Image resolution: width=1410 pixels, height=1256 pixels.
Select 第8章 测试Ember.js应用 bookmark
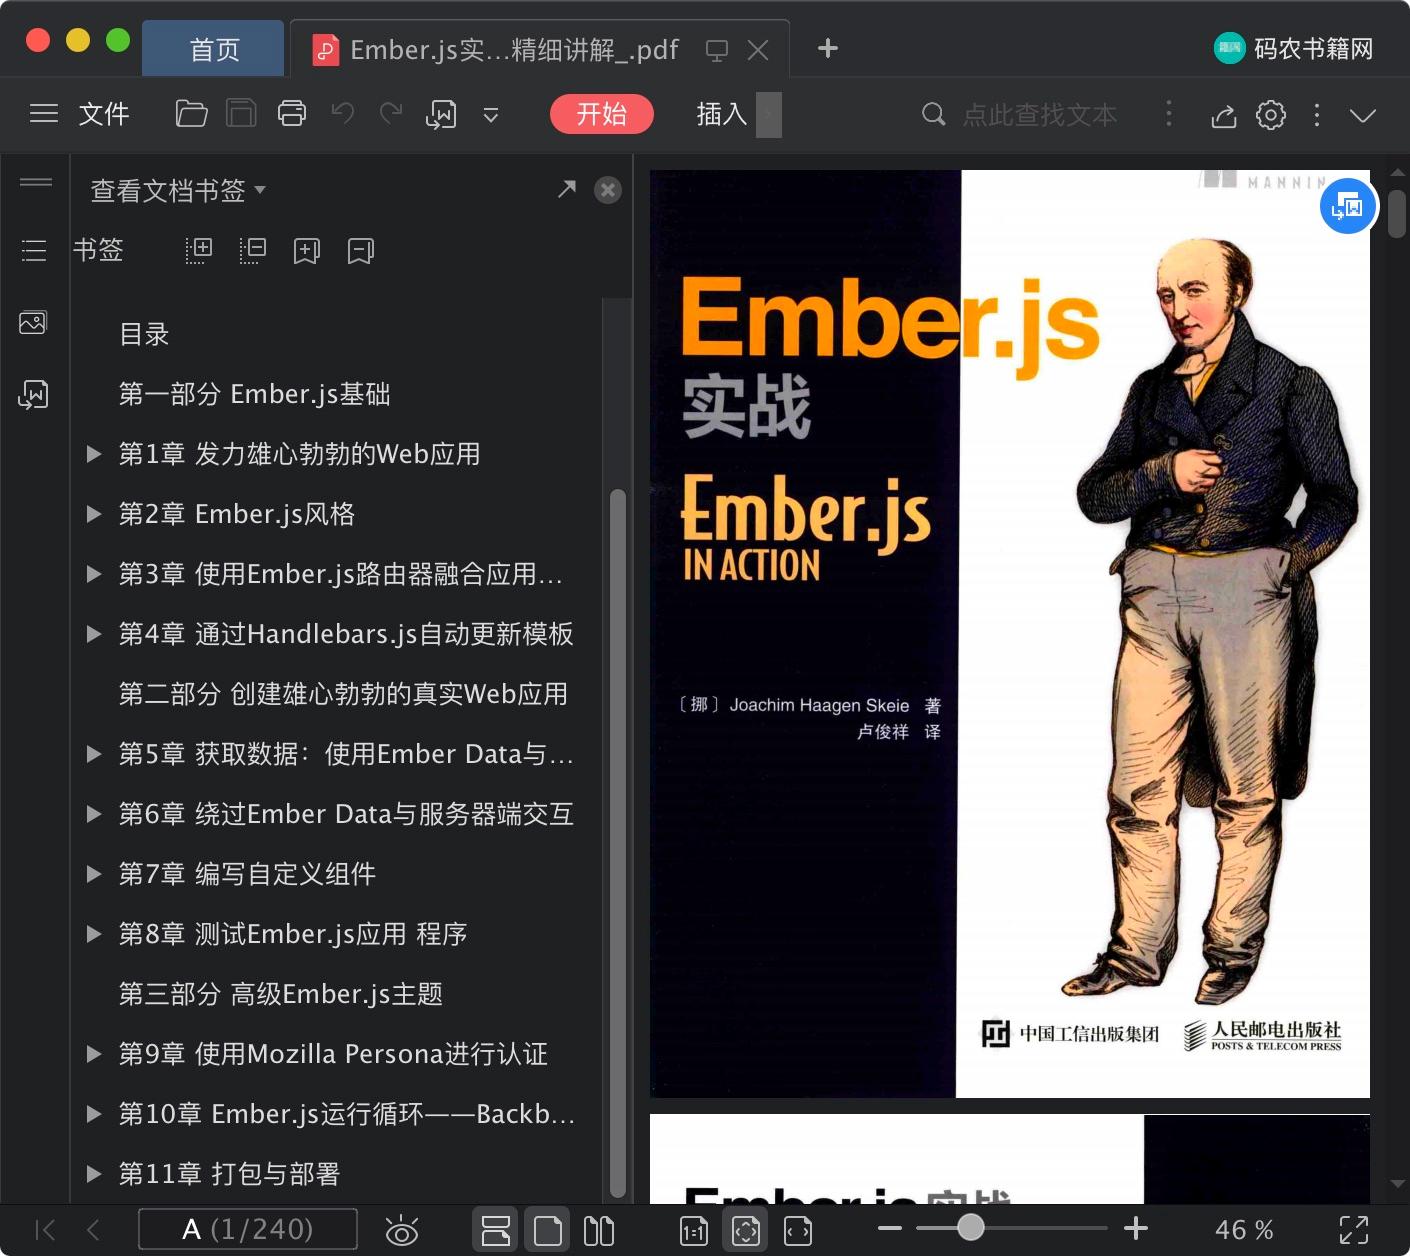tap(293, 934)
